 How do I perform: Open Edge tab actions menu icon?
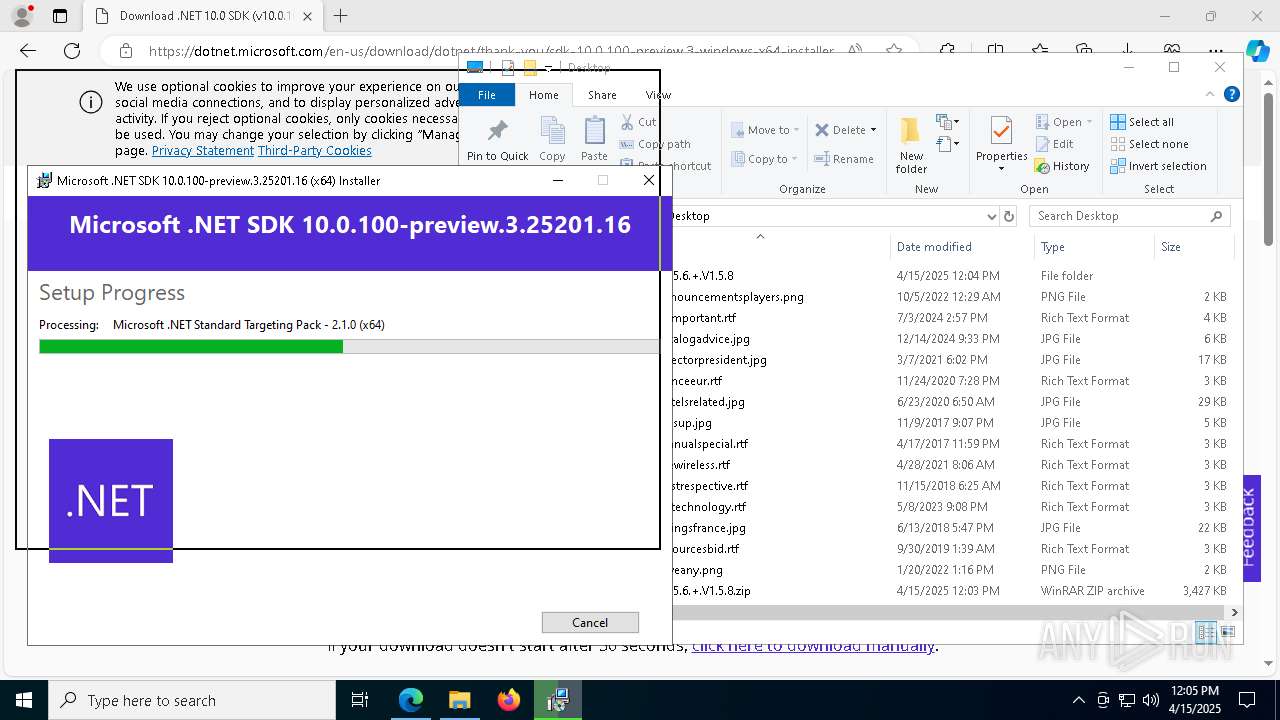(x=60, y=16)
